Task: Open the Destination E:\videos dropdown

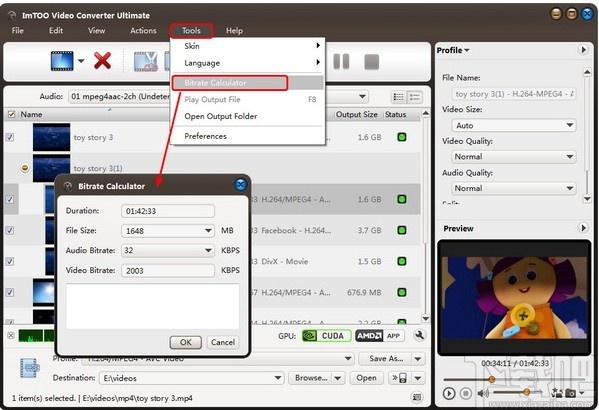Action: [278, 378]
